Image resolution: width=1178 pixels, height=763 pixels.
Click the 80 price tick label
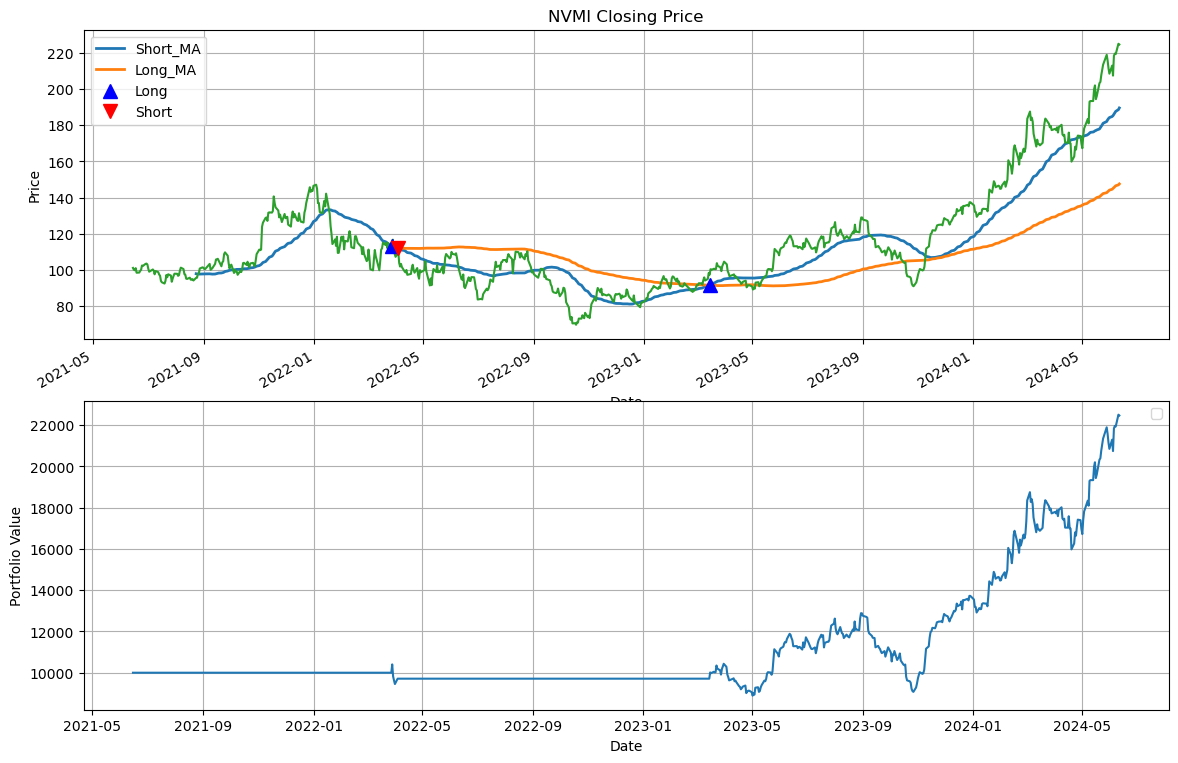[x=64, y=307]
